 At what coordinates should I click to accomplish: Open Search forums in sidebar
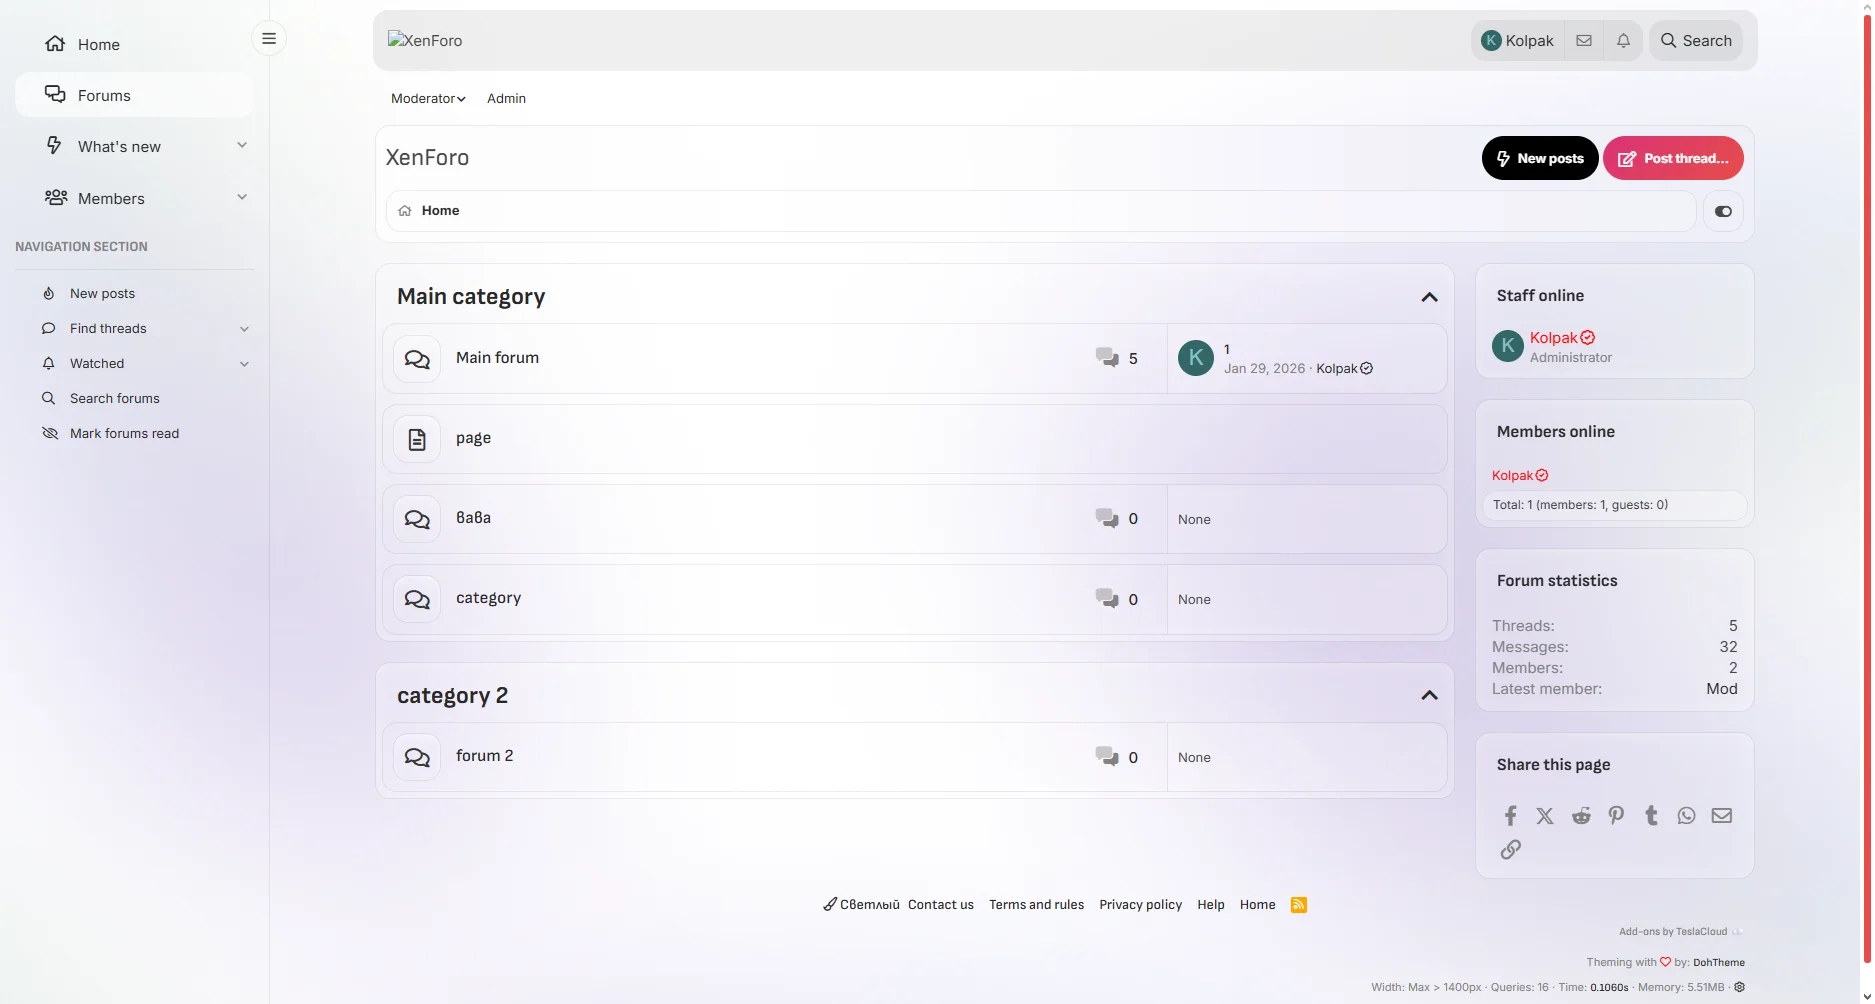114,398
